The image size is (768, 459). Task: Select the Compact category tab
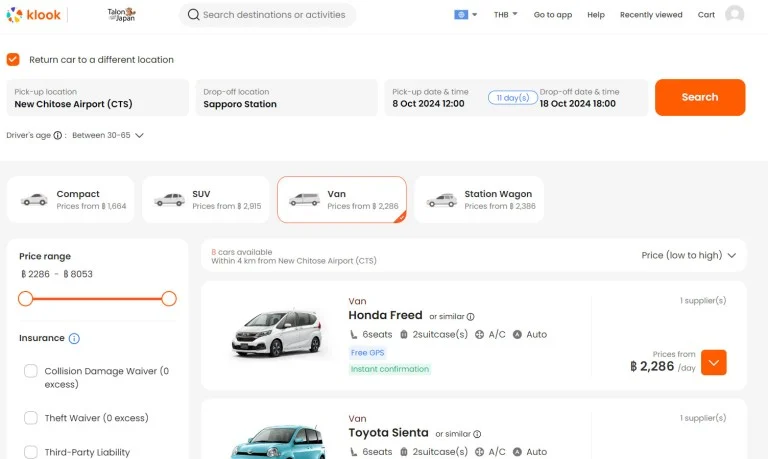pyautogui.click(x=71, y=199)
